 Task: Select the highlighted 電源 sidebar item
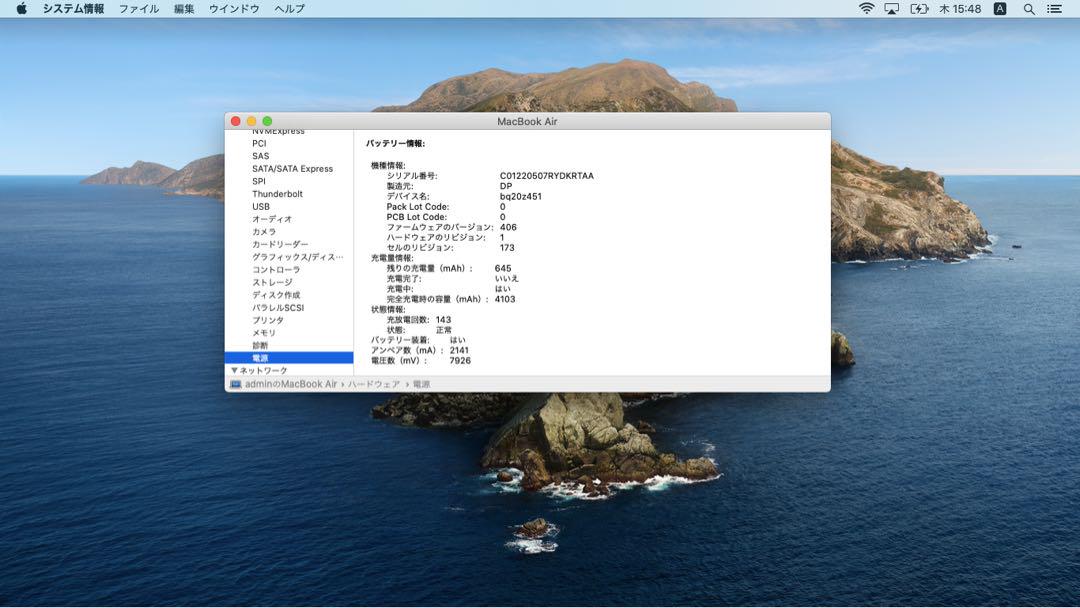click(289, 358)
